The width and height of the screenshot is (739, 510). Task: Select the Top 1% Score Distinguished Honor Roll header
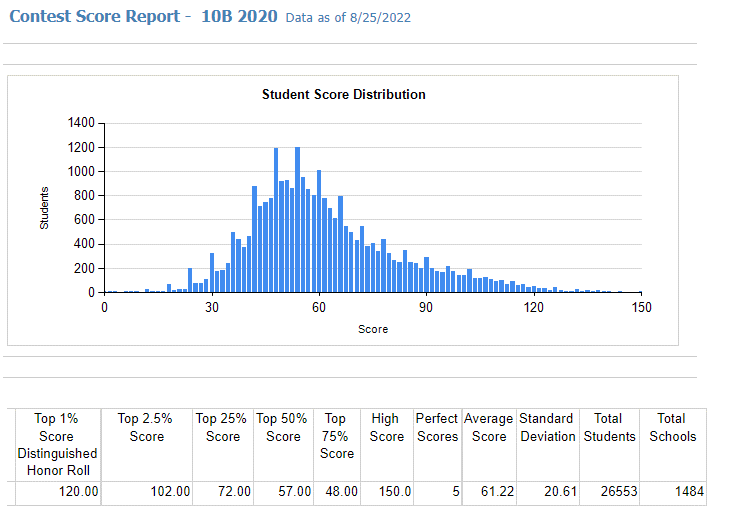tap(56, 445)
